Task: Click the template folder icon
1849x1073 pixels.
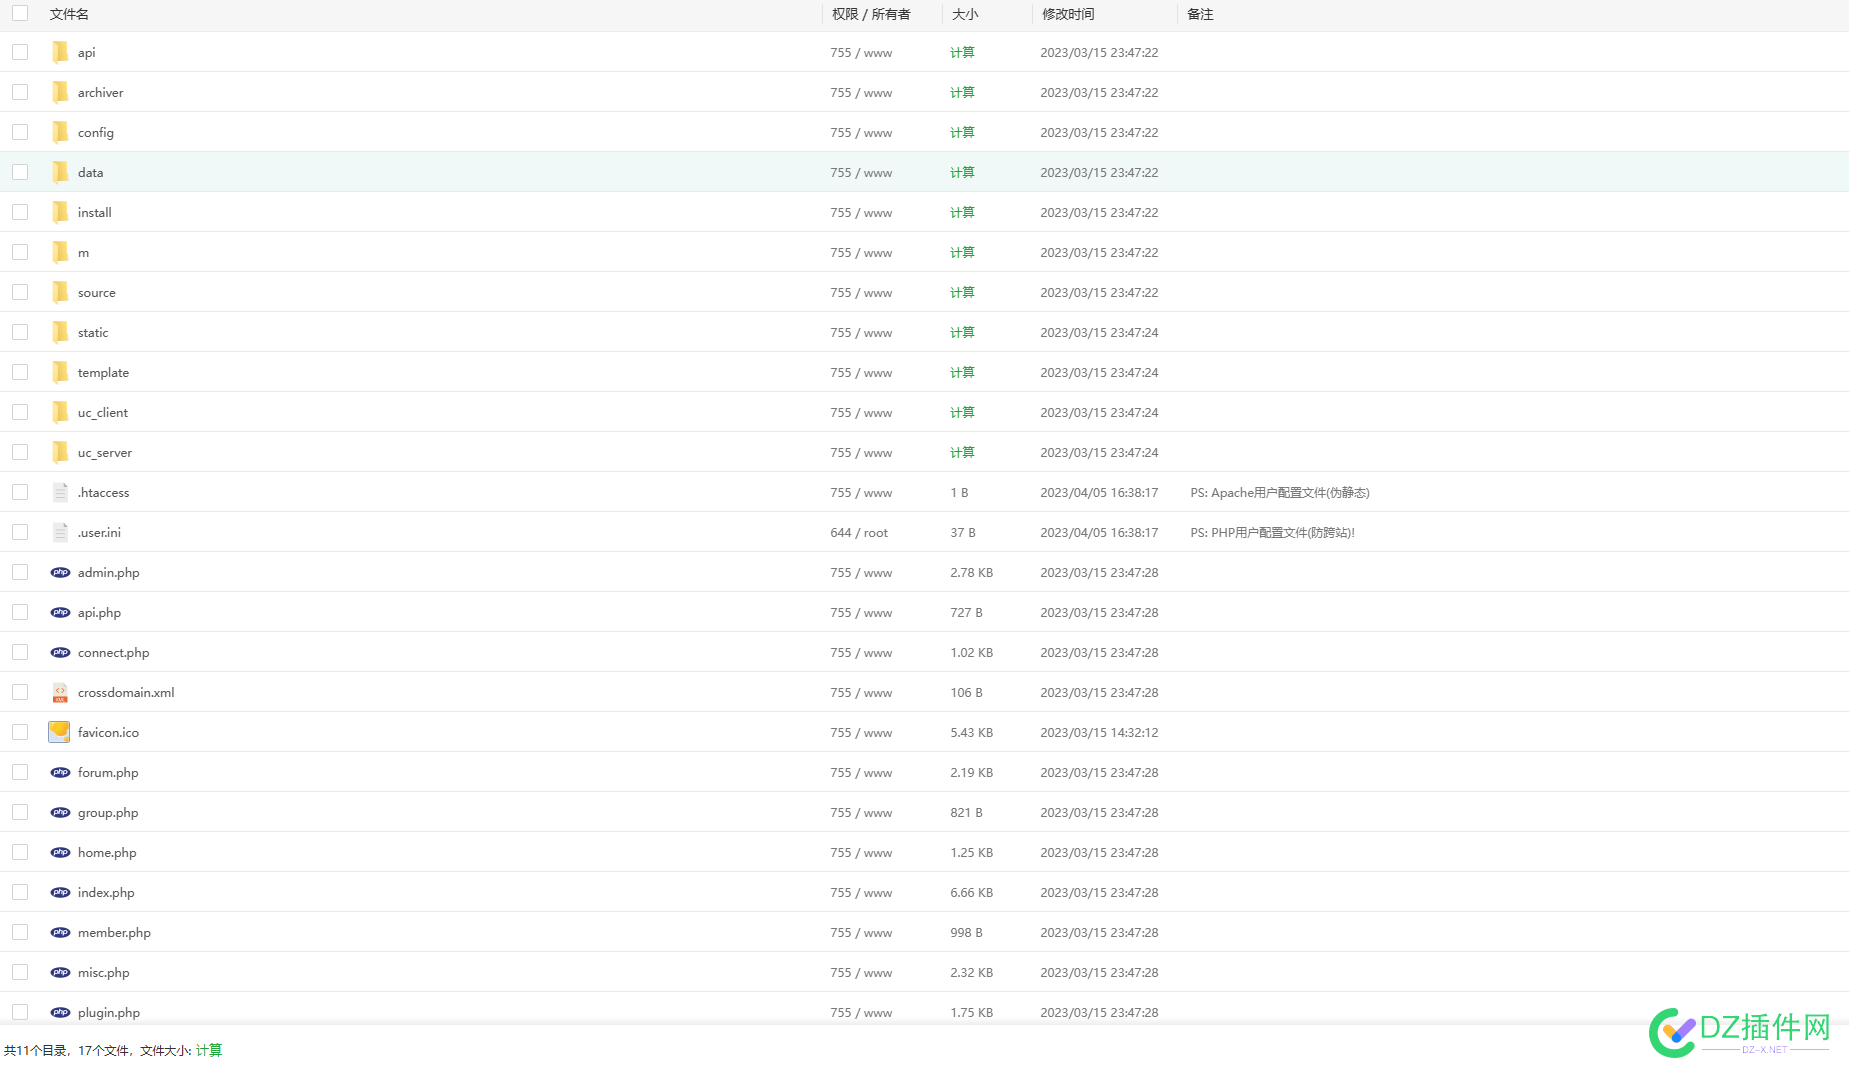Action: 60,372
